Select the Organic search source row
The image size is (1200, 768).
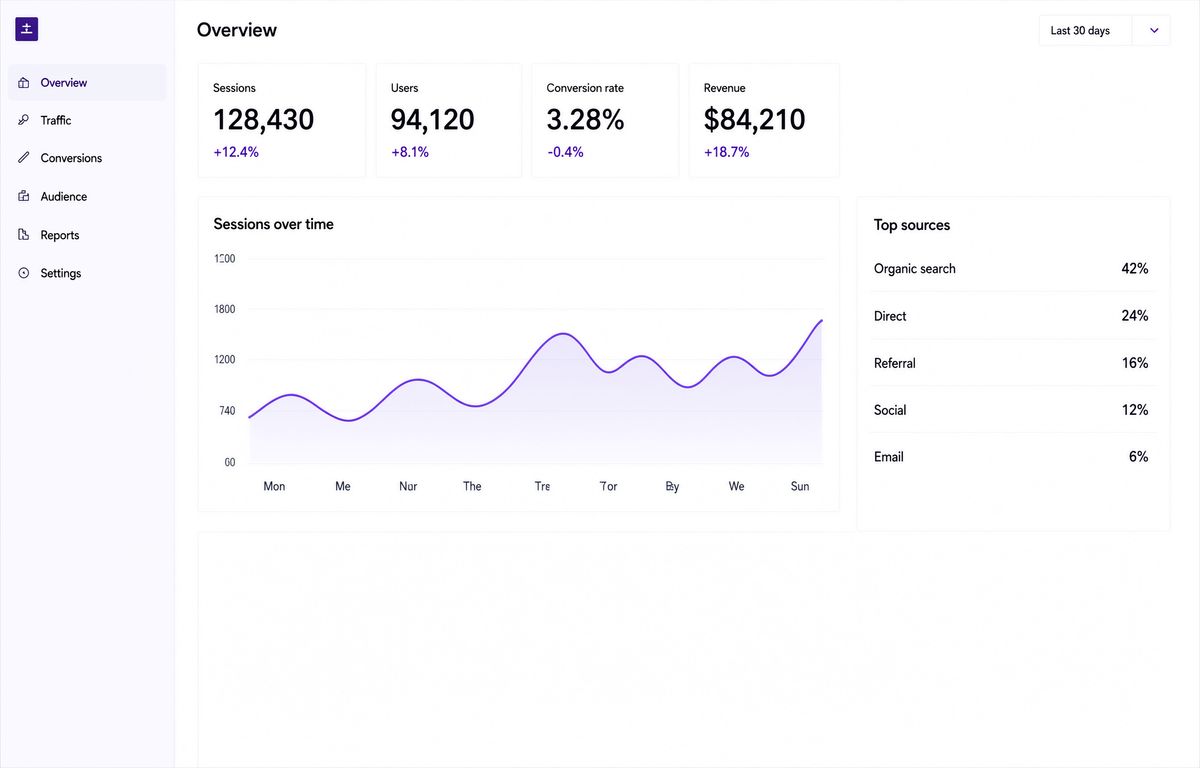1011,268
